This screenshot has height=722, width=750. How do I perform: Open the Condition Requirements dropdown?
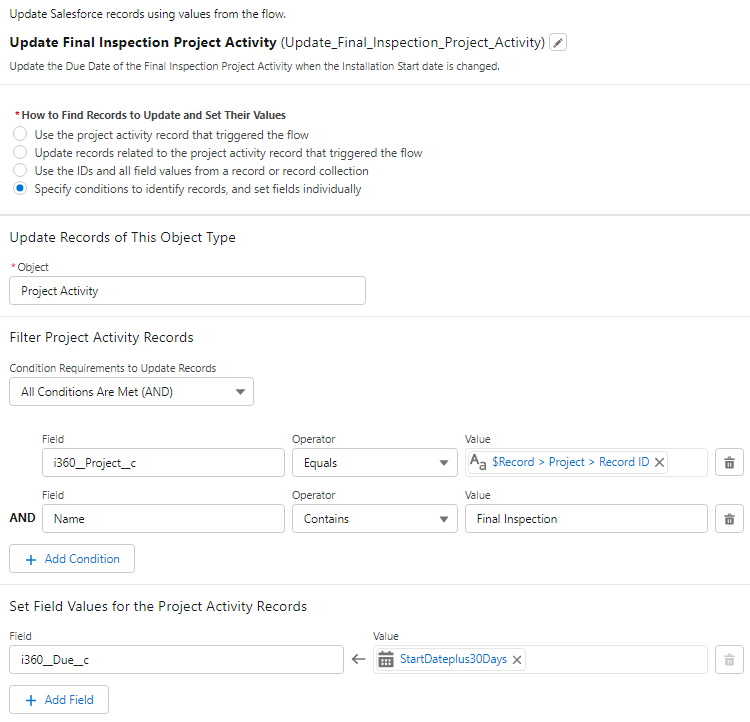click(x=131, y=392)
